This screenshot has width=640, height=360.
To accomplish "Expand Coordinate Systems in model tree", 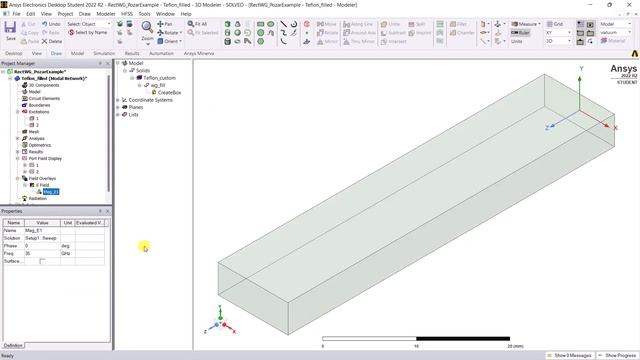I will (x=118, y=100).
